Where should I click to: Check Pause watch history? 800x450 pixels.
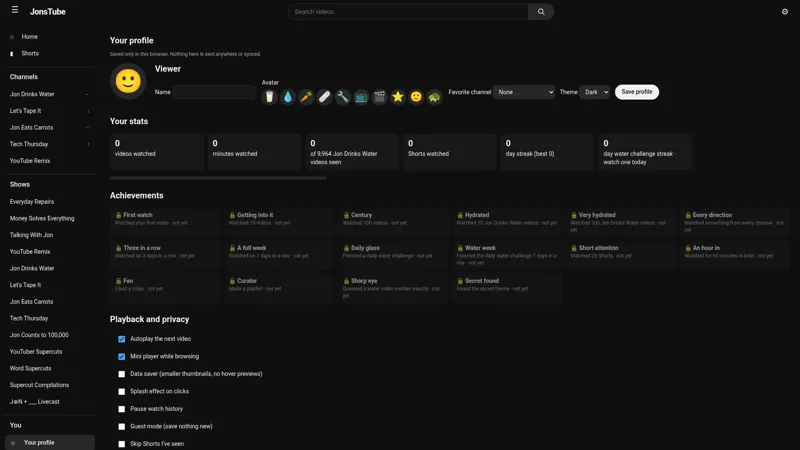point(121,409)
